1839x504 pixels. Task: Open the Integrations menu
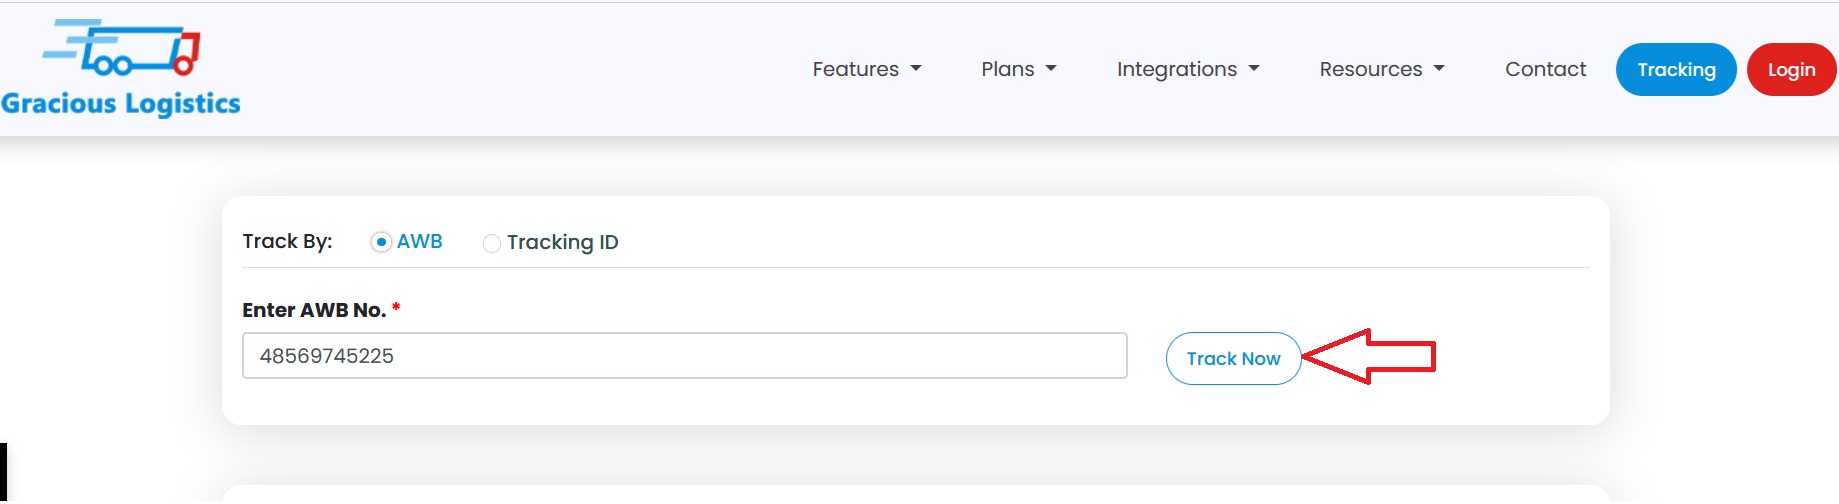1176,69
